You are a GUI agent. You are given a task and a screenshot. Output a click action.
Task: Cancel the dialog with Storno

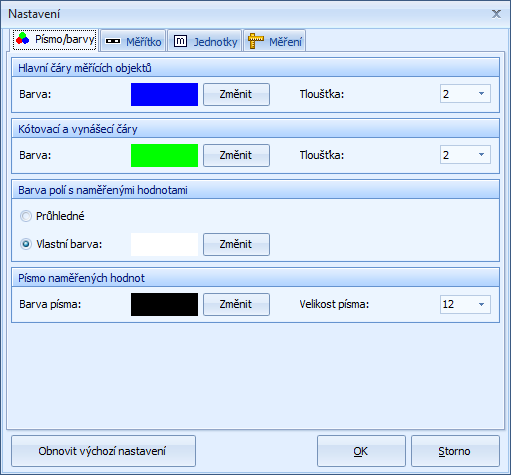pyautogui.click(x=455, y=451)
